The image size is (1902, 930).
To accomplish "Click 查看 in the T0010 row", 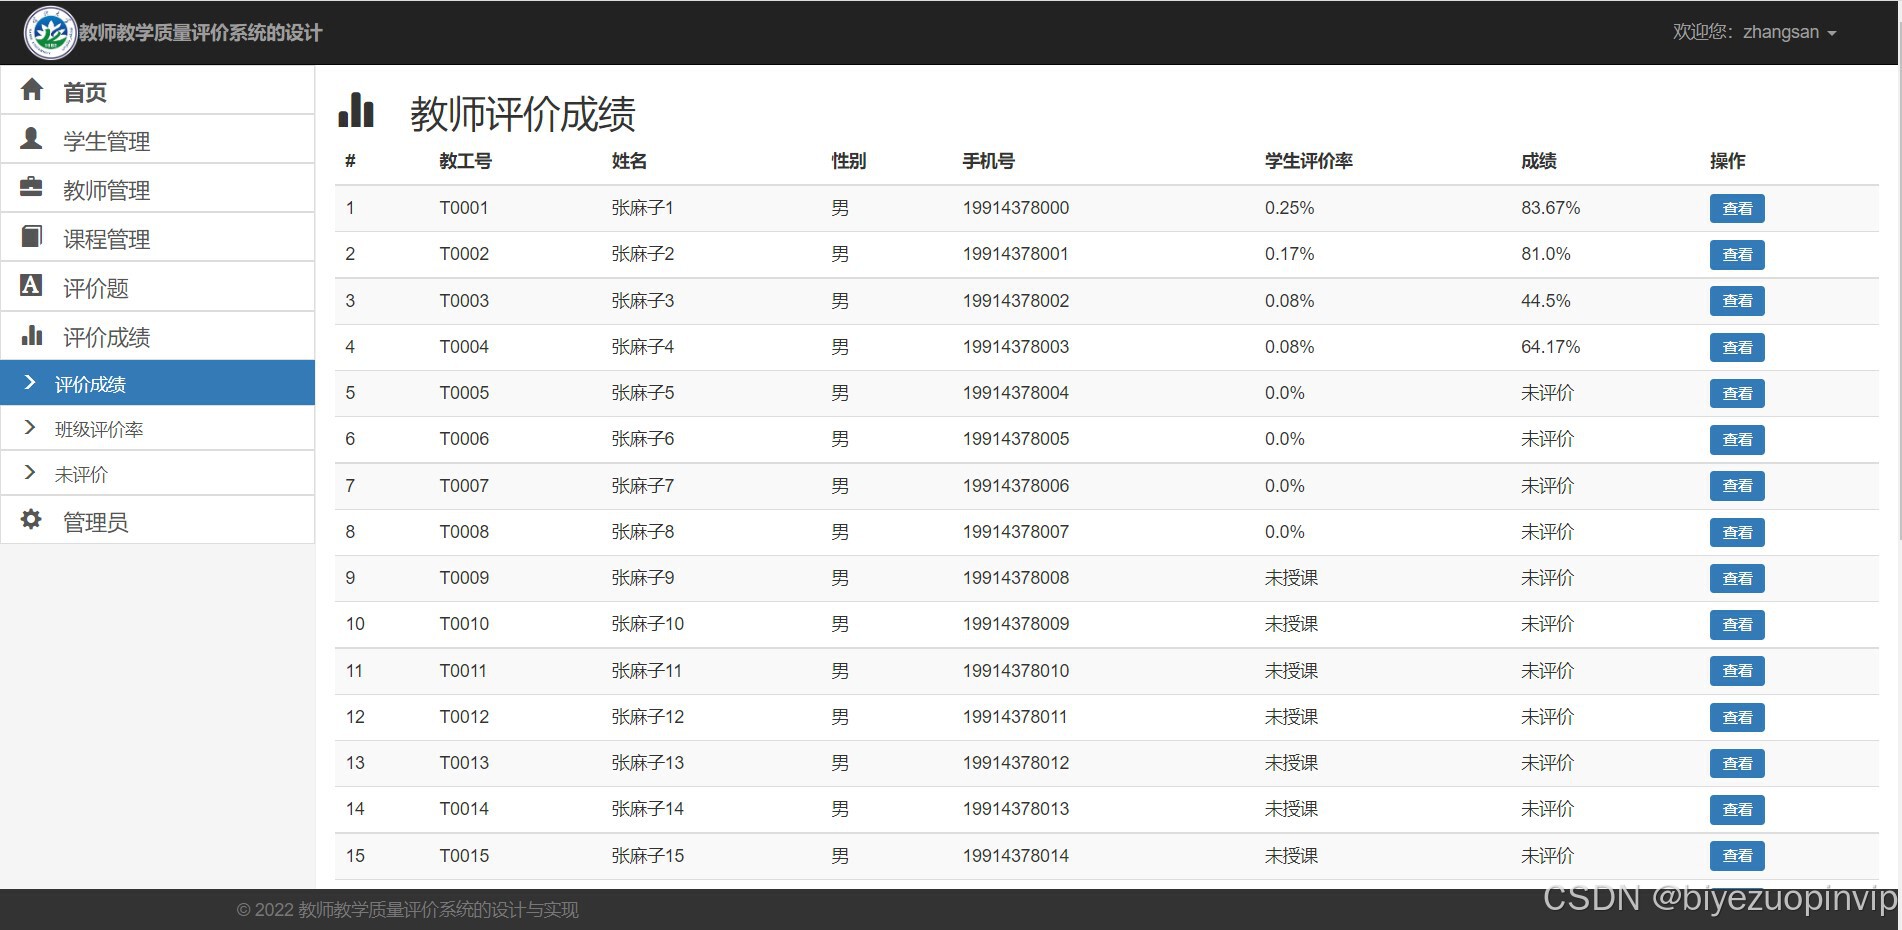I will [1737, 624].
